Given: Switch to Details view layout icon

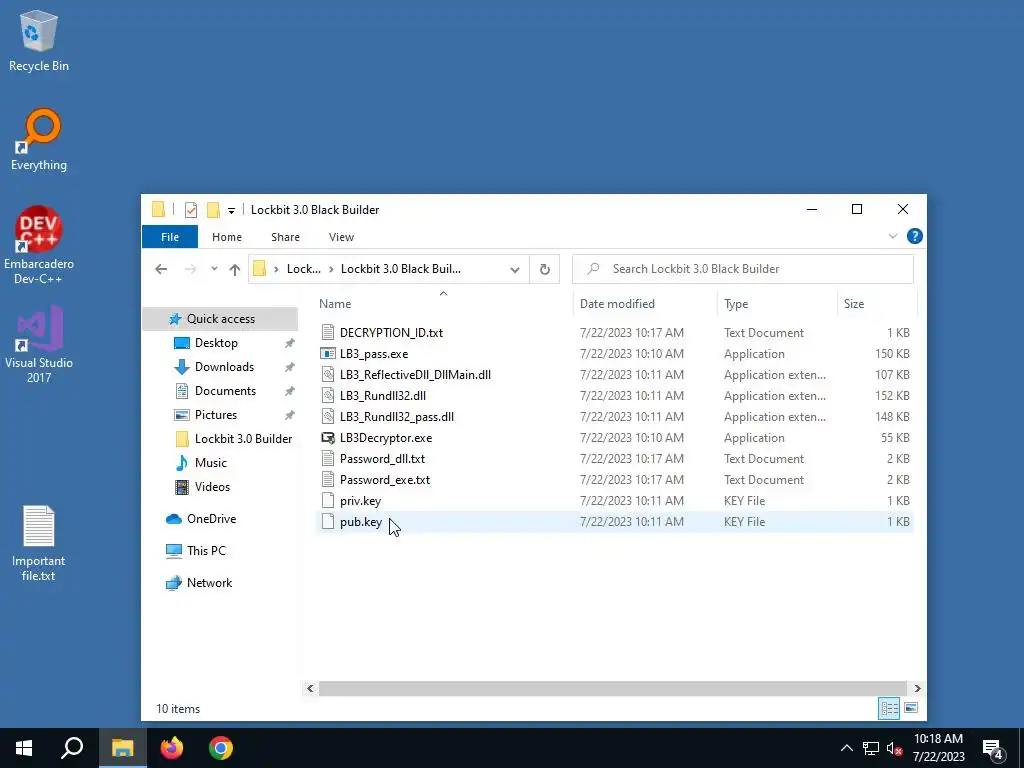Looking at the screenshot, I should [x=889, y=708].
